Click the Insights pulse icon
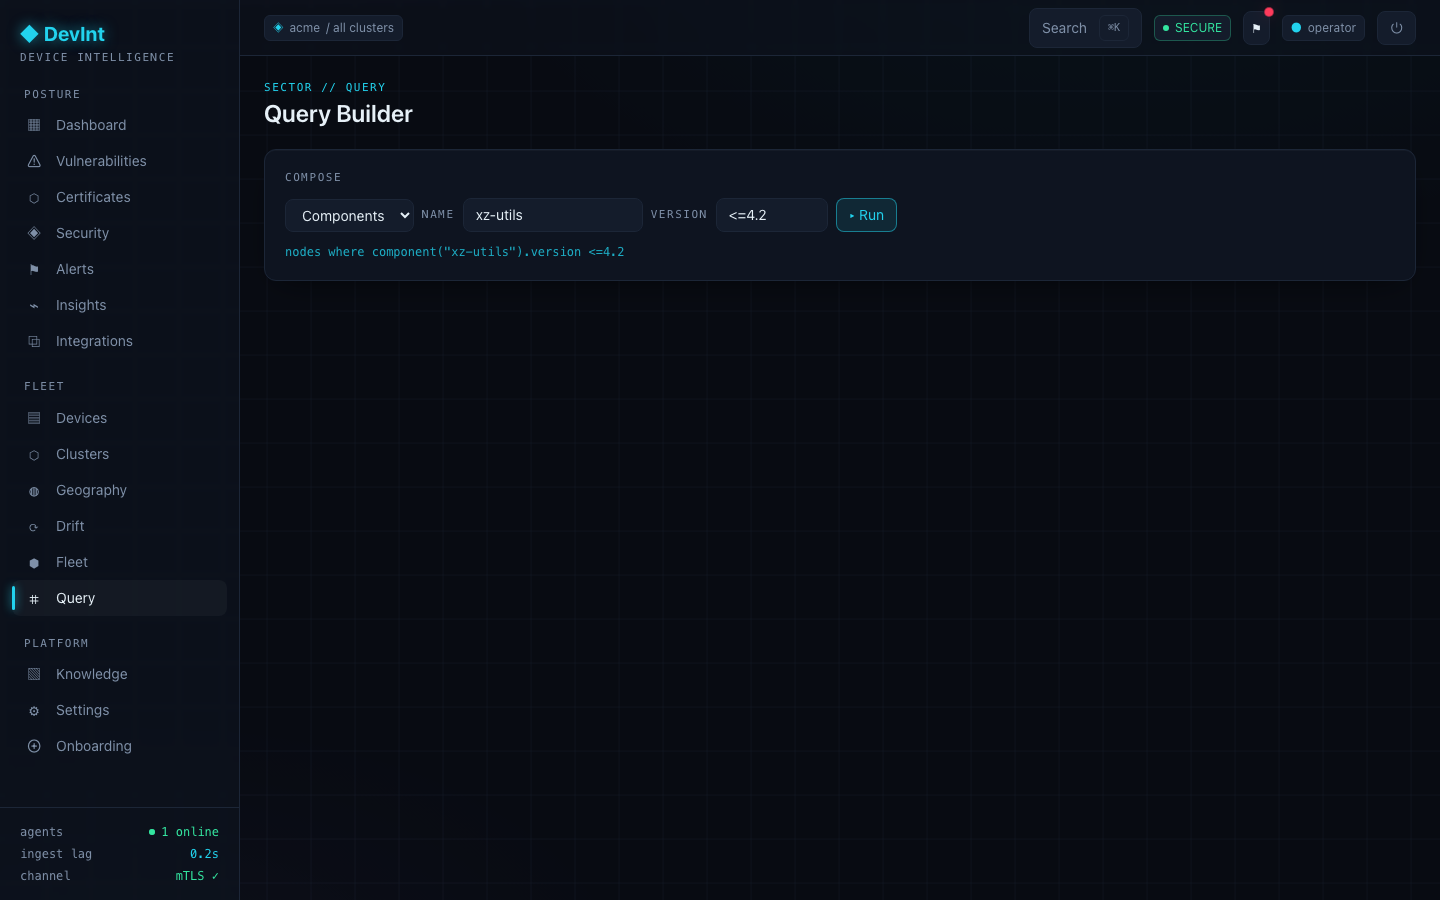This screenshot has height=900, width=1440. [x=34, y=305]
